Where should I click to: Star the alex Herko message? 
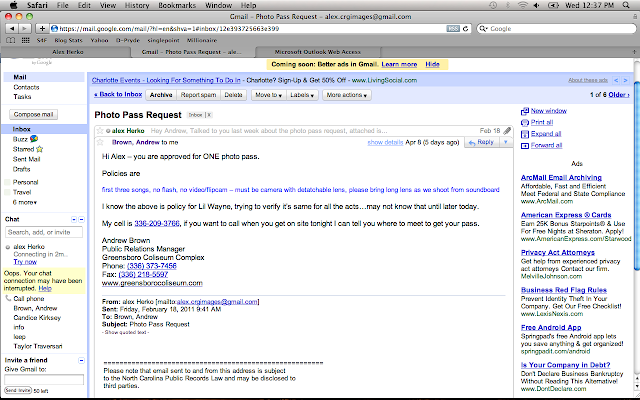[x=100, y=131]
